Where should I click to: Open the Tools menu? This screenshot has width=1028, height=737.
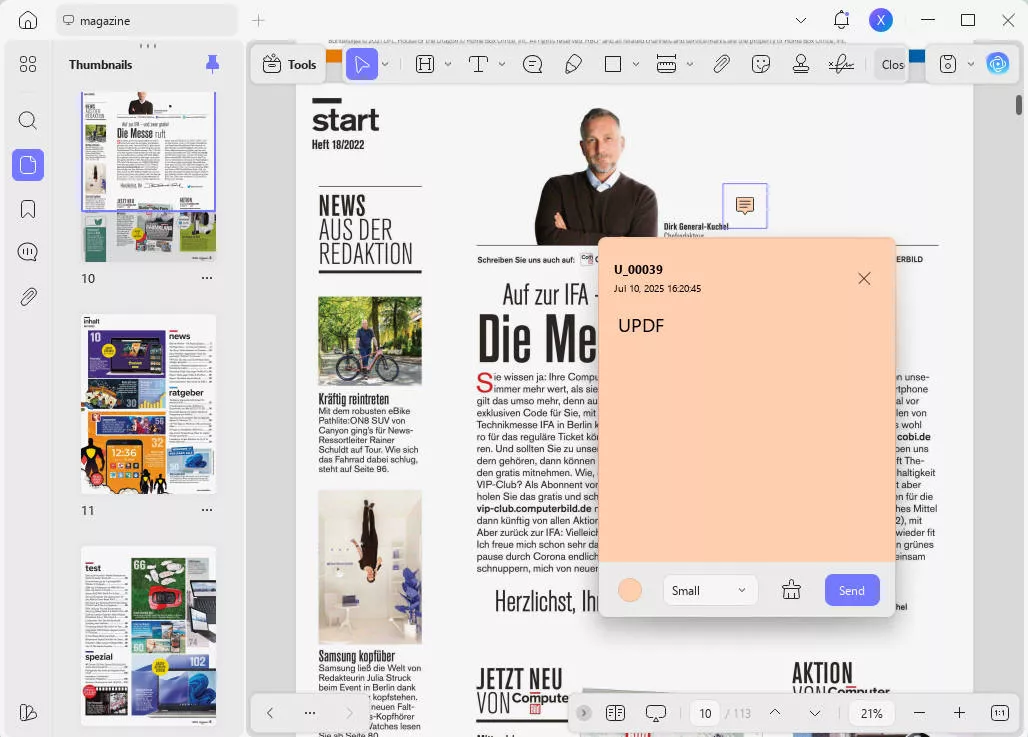[x=289, y=64]
